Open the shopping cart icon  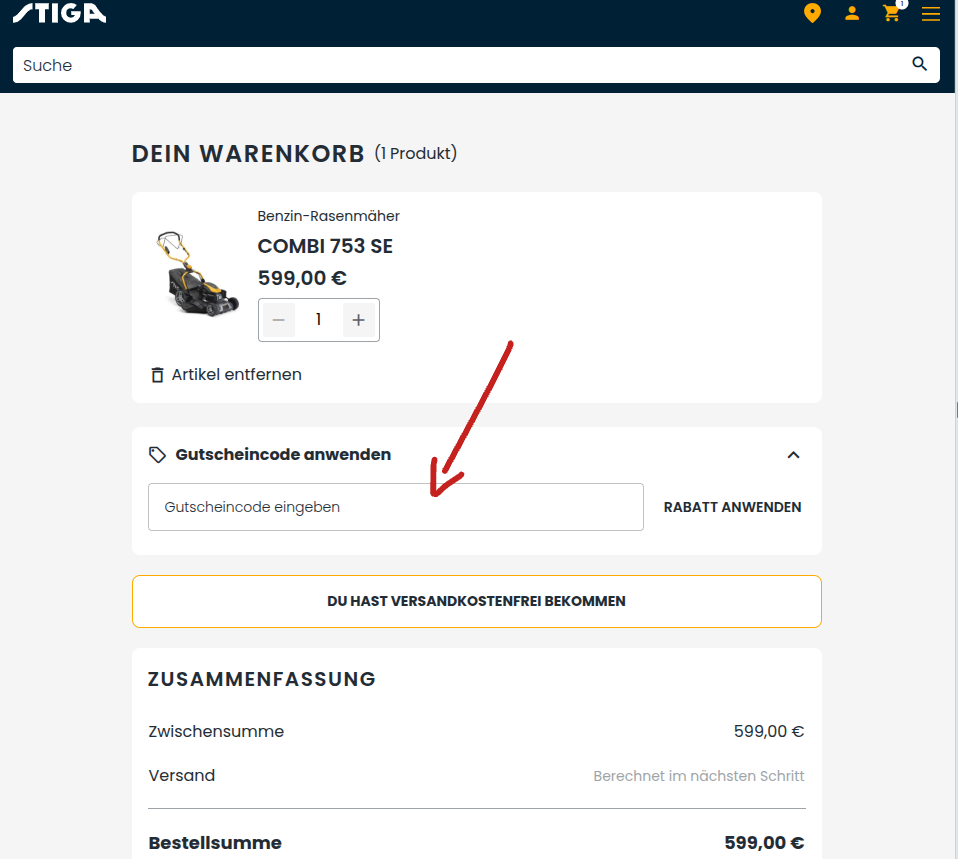pyautogui.click(x=891, y=14)
